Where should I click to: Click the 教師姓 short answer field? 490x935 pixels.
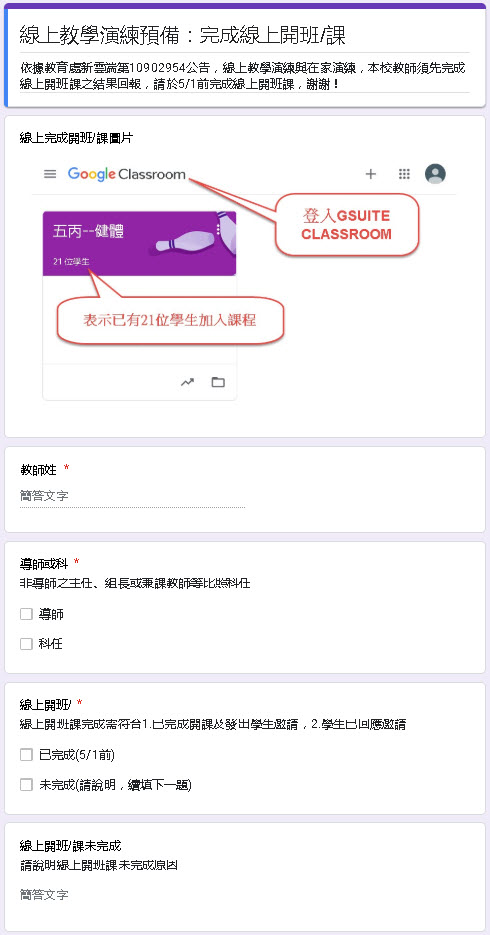[132, 496]
